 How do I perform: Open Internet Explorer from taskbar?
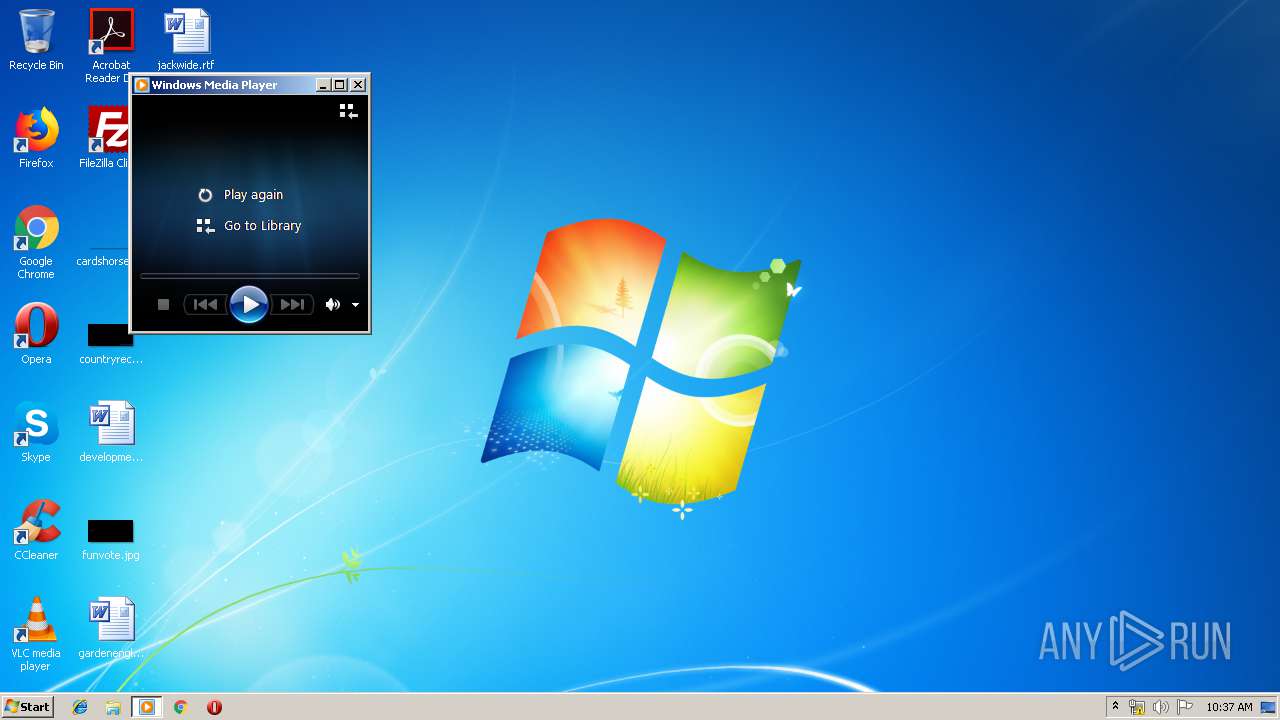click(80, 707)
